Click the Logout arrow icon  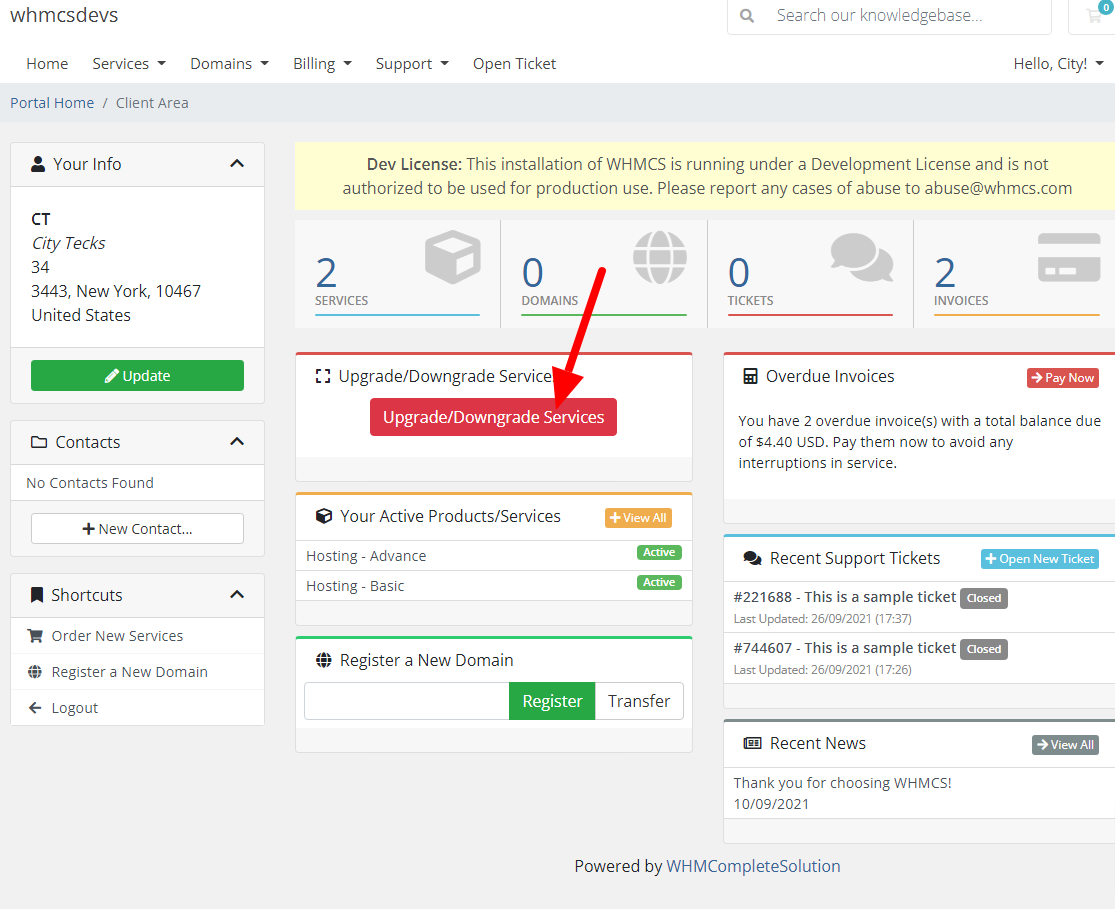coord(35,708)
